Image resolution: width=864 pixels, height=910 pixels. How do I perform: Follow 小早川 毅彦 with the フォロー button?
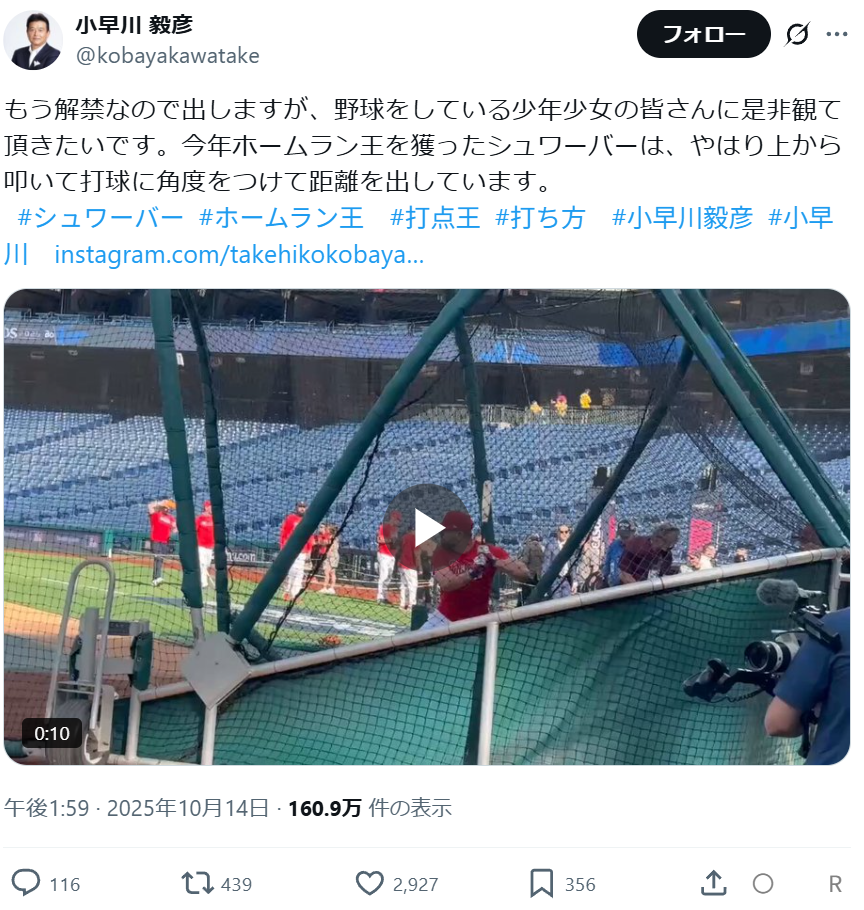[703, 34]
